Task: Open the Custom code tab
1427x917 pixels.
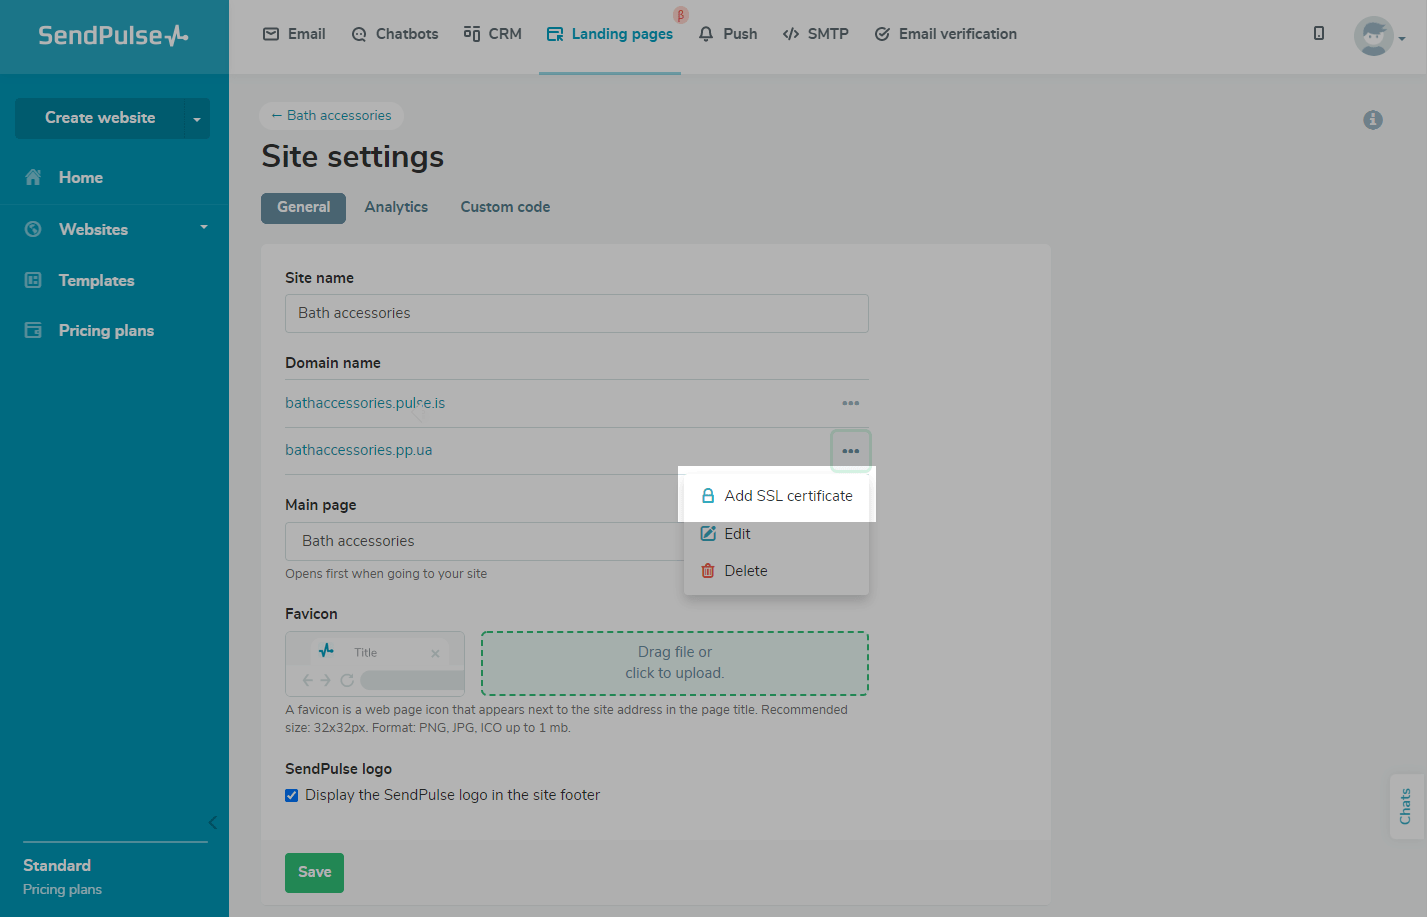Action: [x=505, y=207]
